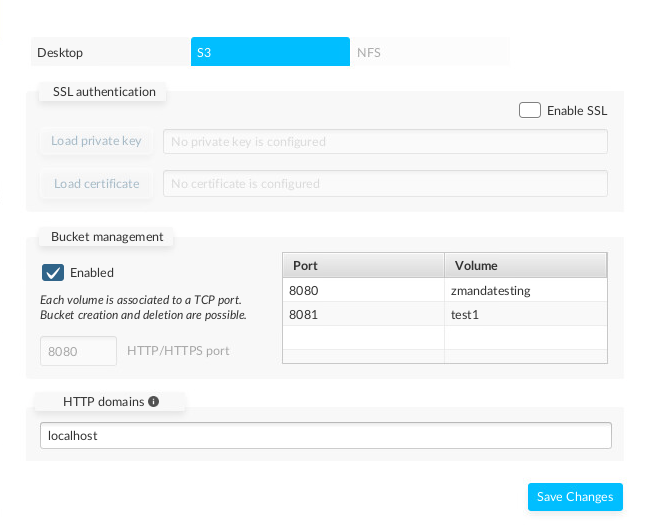The image size is (646, 527).
Task: Select the test1 volume cell
Action: (525, 314)
